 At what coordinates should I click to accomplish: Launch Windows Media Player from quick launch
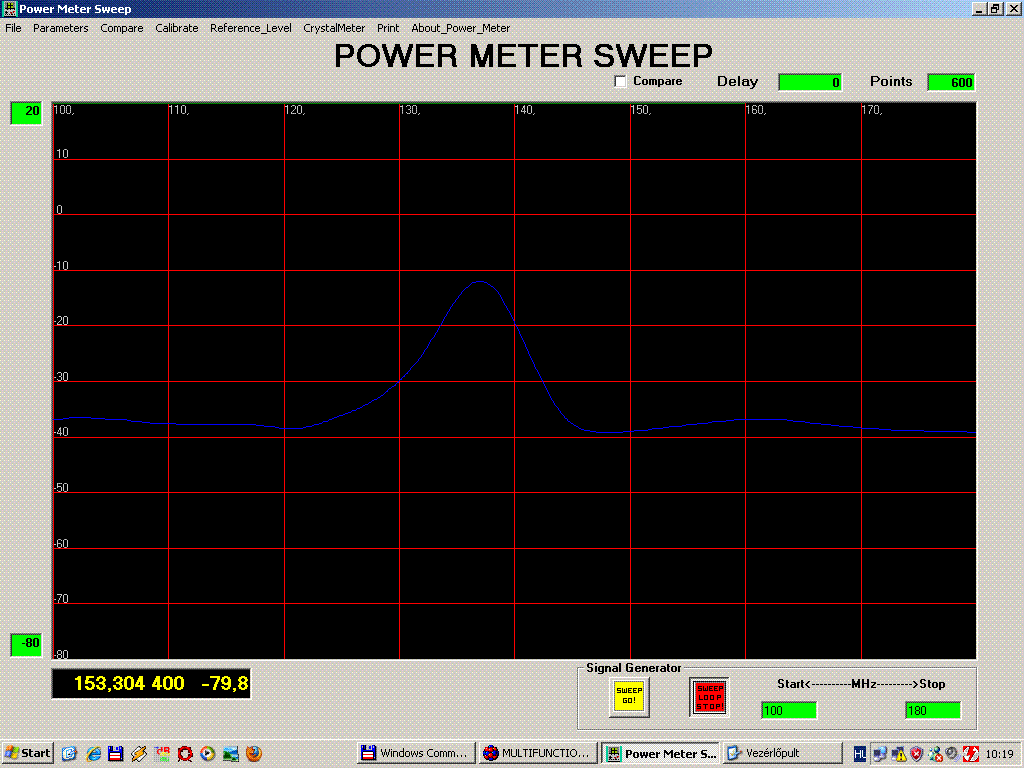coord(208,754)
